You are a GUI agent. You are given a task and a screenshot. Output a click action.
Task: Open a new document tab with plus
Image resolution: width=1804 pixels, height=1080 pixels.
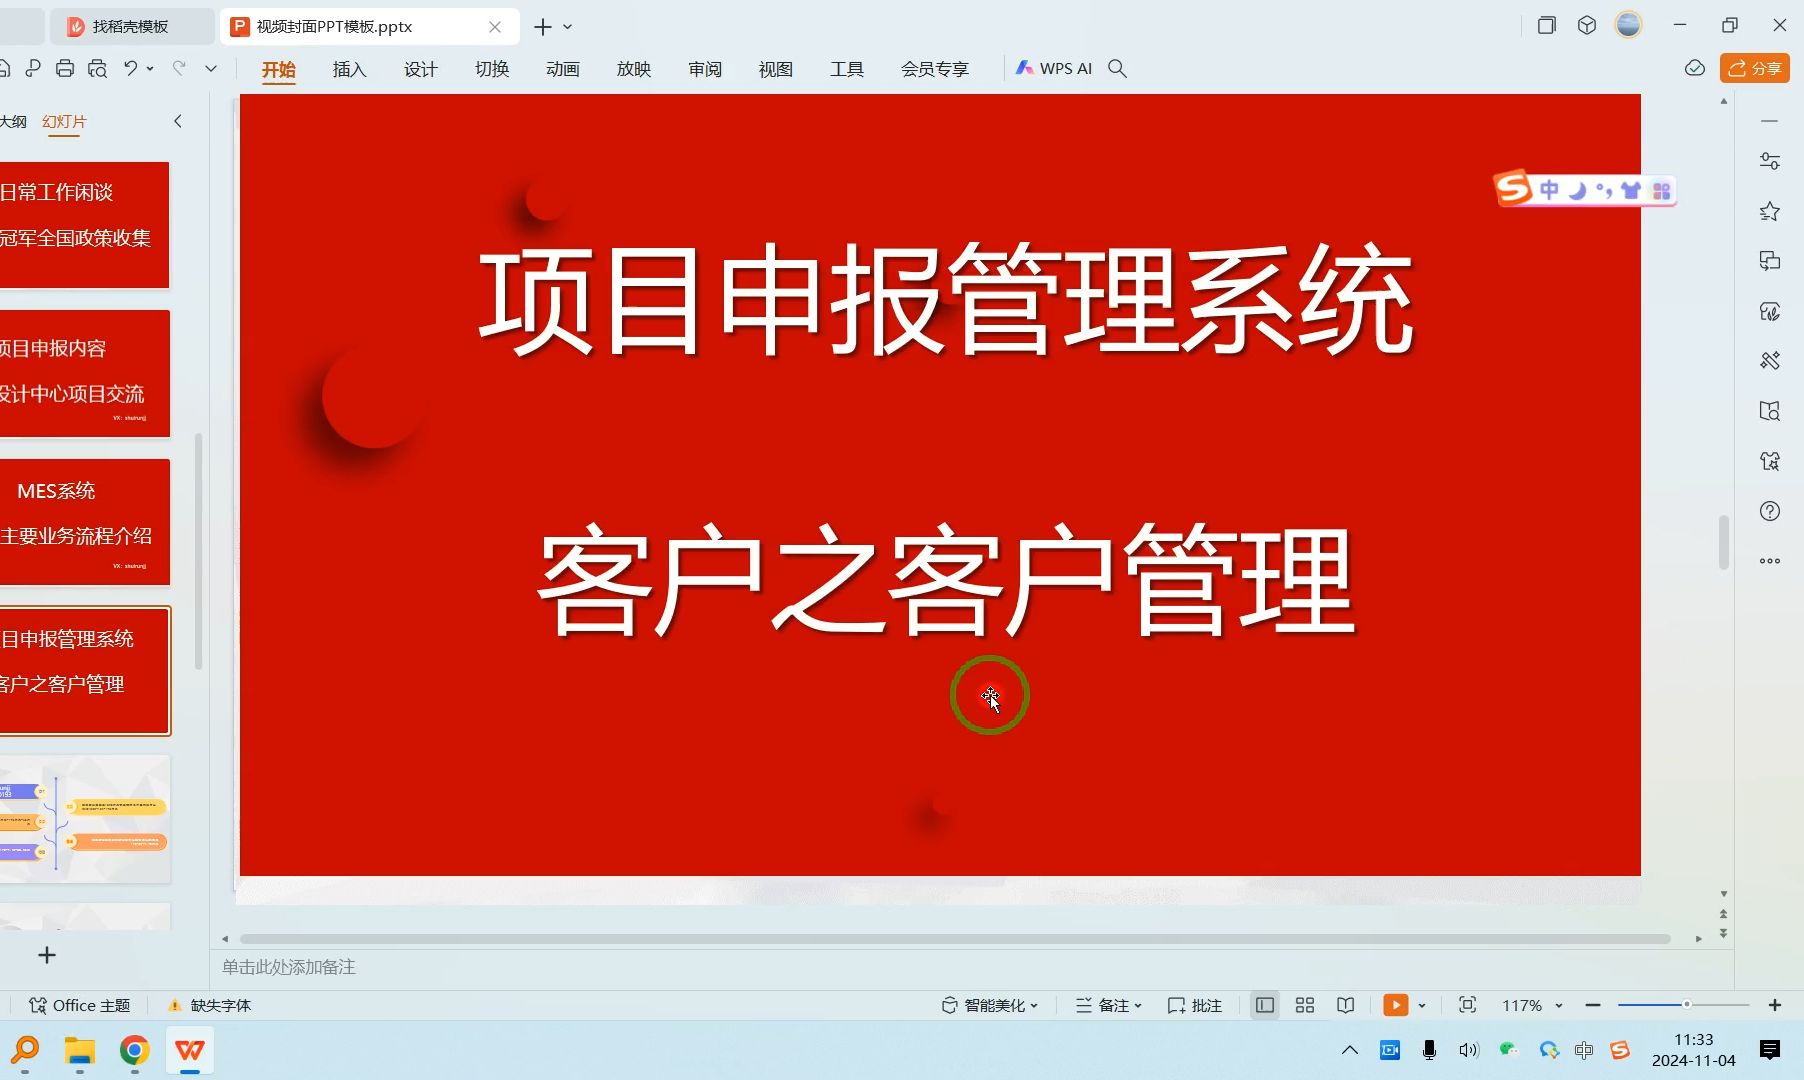click(543, 27)
